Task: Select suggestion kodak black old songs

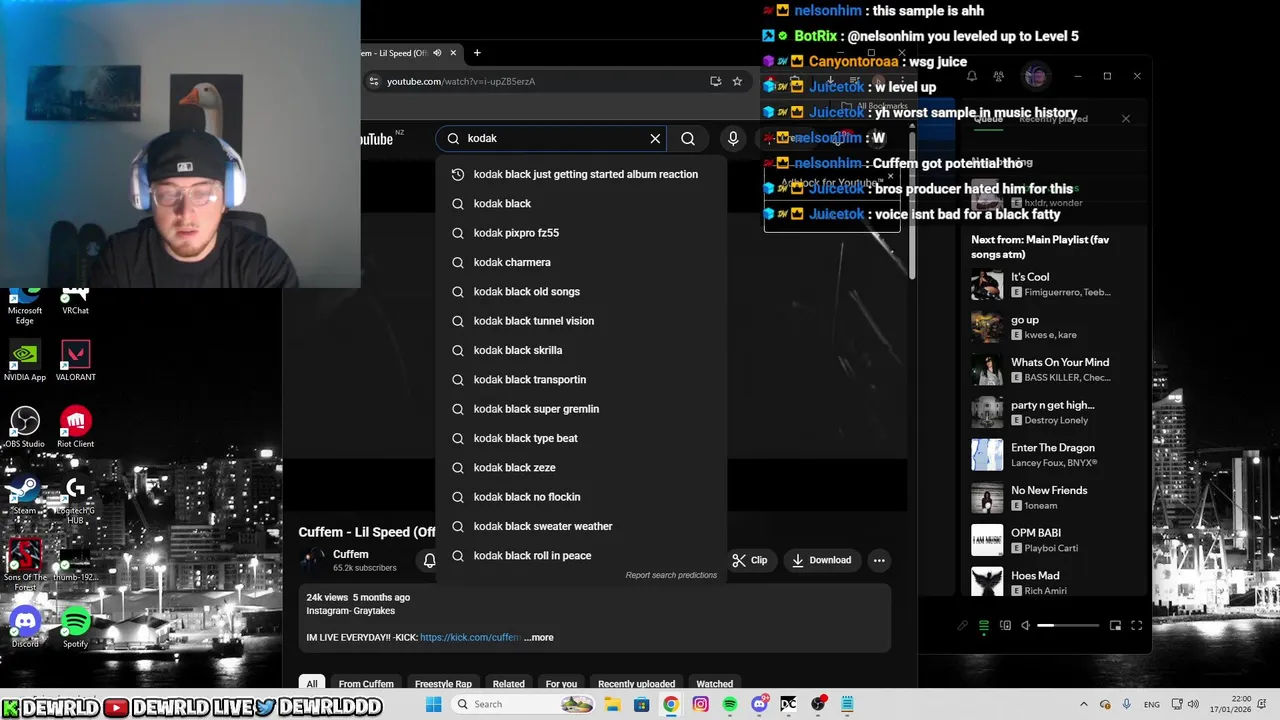Action: tap(581, 291)
